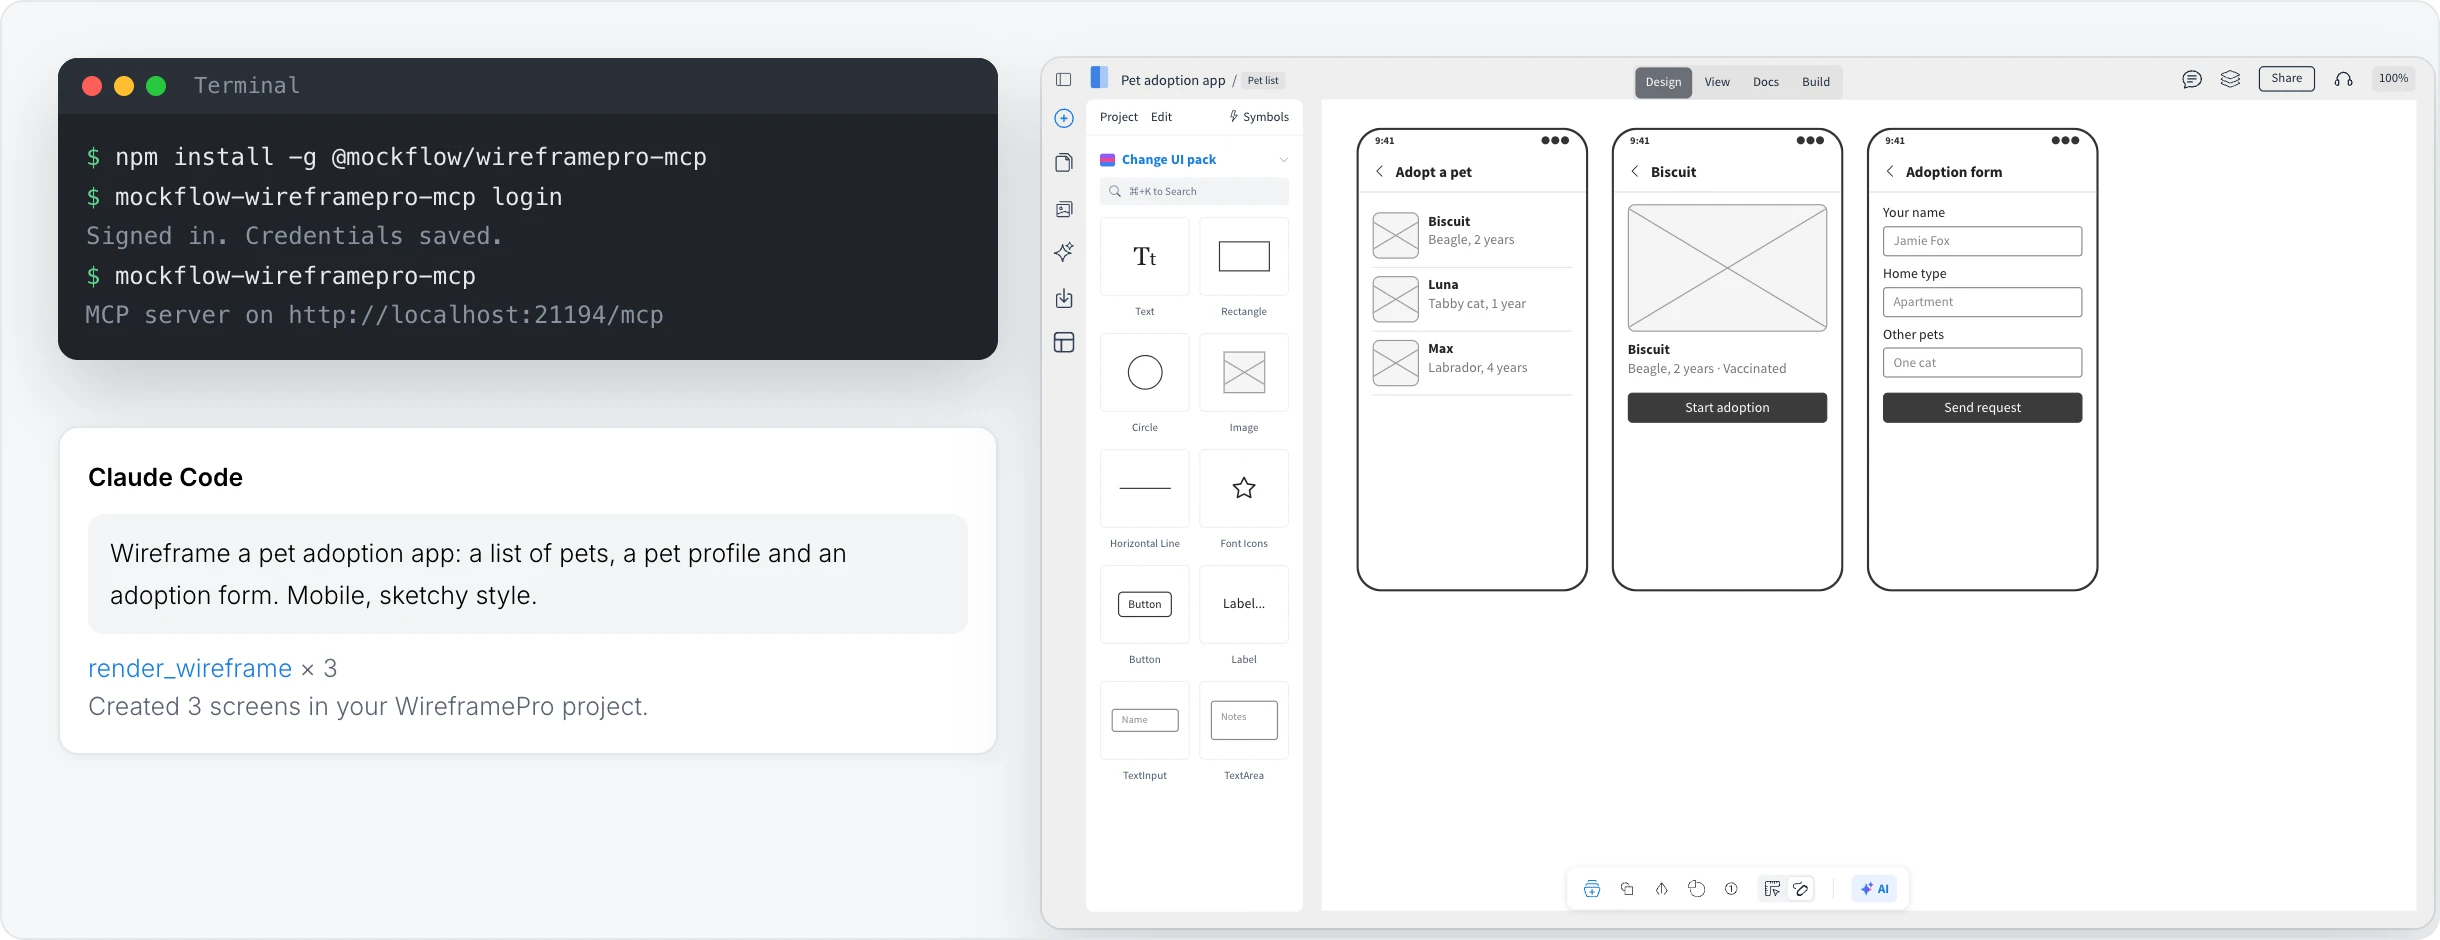Expand the Change UI pack chevron
This screenshot has height=940, width=2440.
click(x=1284, y=160)
